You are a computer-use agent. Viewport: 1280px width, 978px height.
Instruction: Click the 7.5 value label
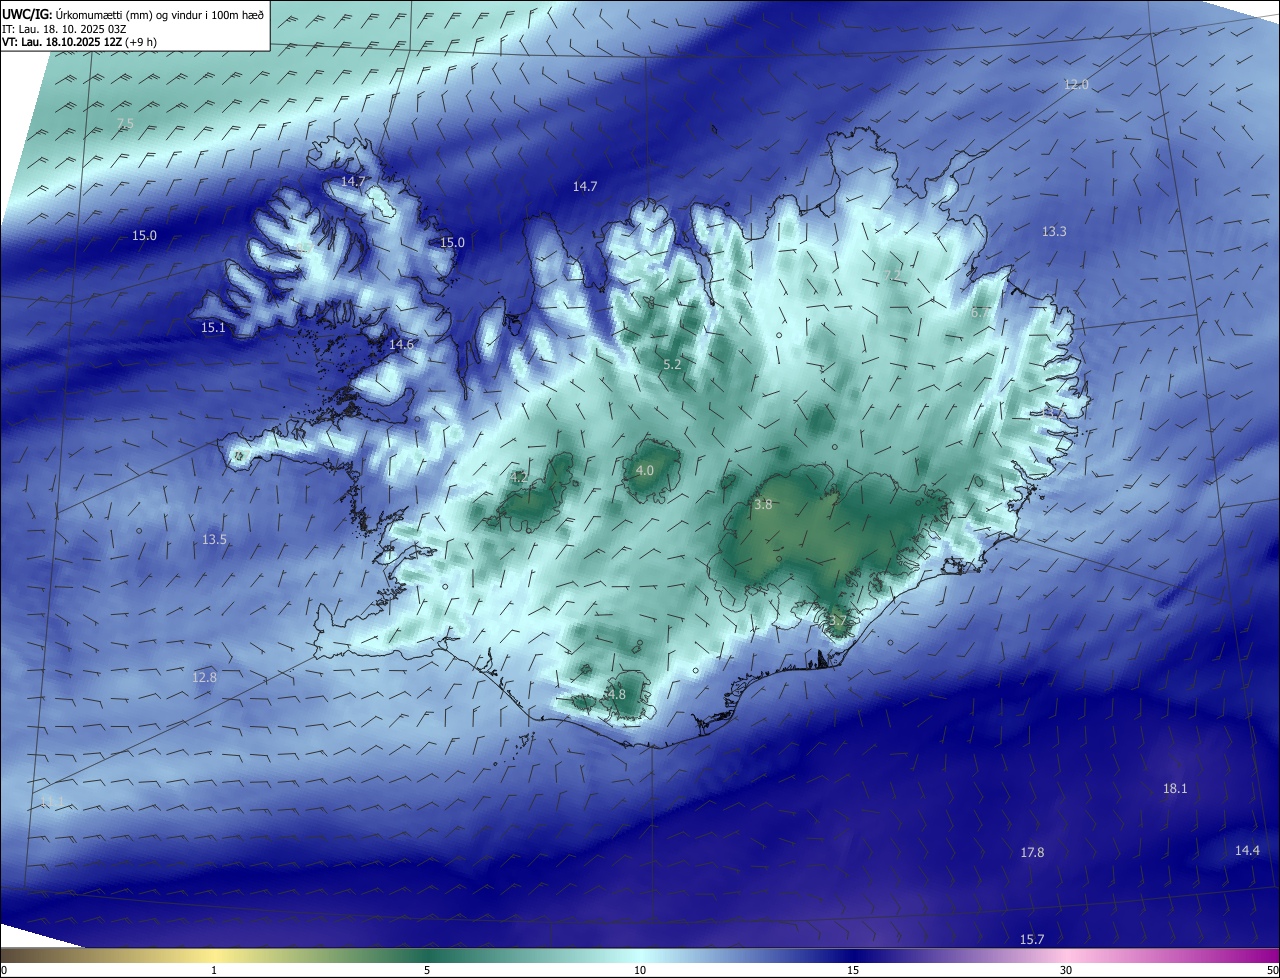click(x=125, y=124)
